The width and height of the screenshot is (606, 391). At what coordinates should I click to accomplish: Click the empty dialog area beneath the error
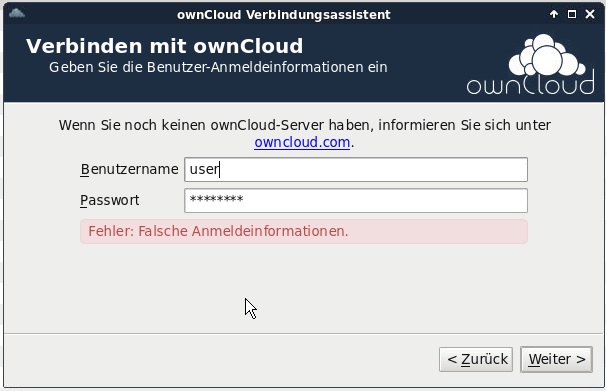(x=304, y=288)
